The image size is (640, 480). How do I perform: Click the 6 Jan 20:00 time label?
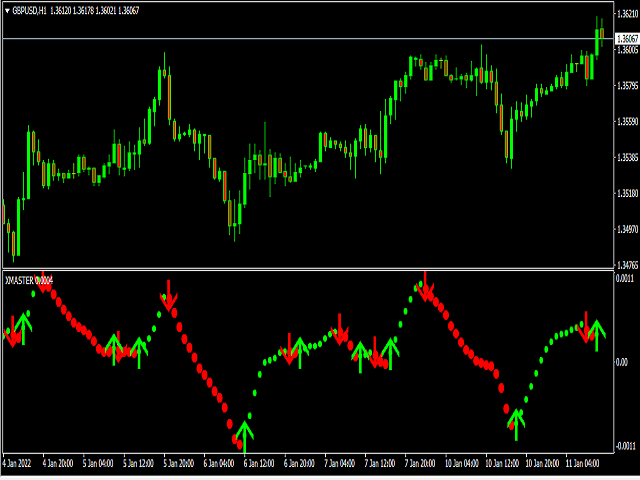[x=300, y=463]
